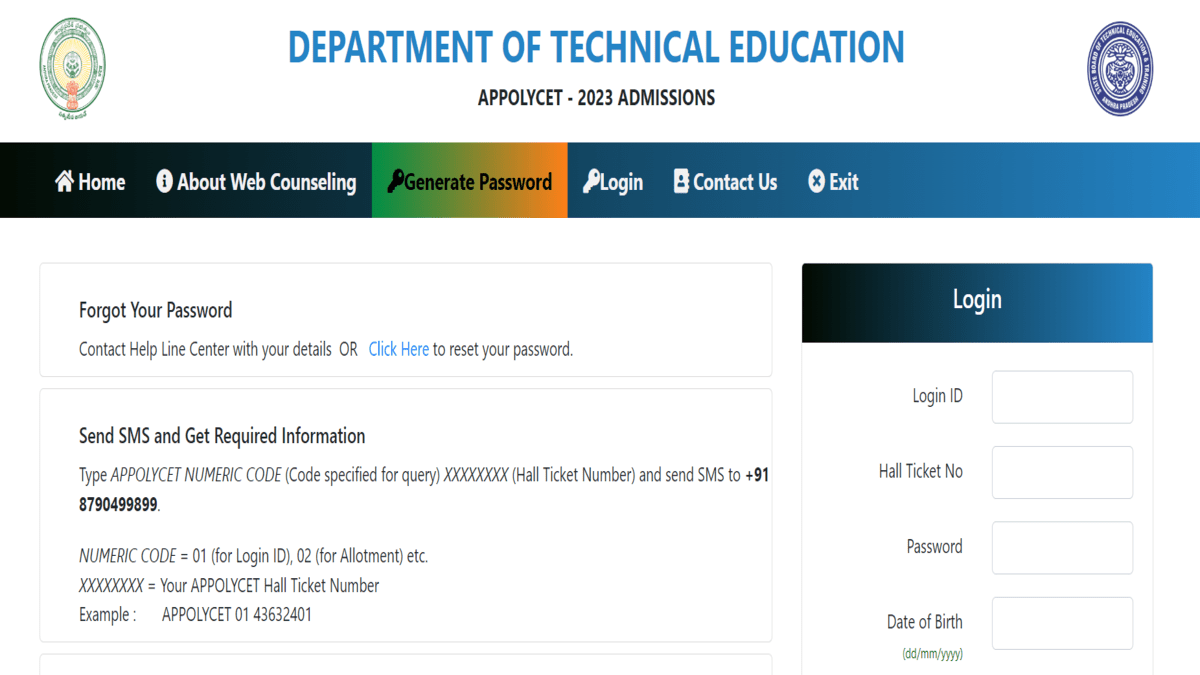Click the house icon beside Home
Viewport: 1200px width, 675px height.
(x=65, y=181)
